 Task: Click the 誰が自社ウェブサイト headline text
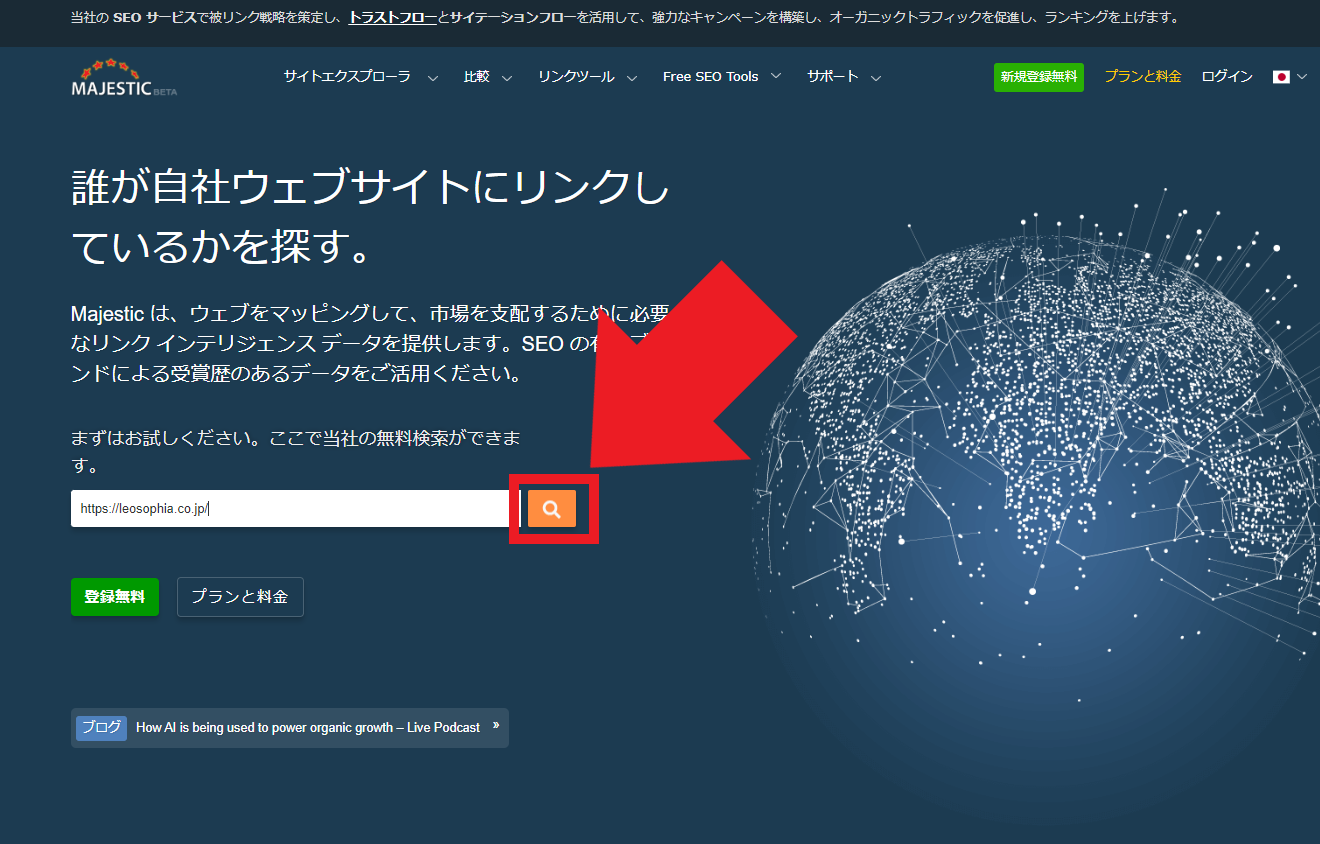click(x=370, y=218)
